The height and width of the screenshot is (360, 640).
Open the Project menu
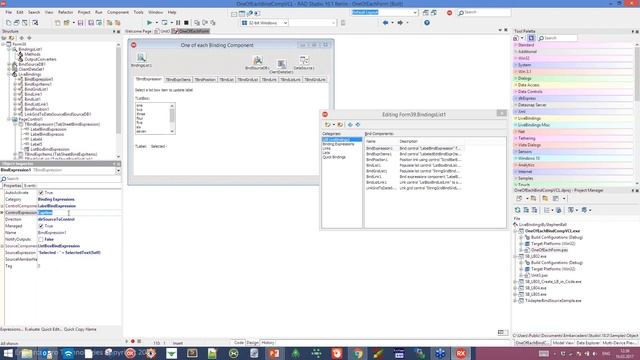pyautogui.click(x=84, y=13)
